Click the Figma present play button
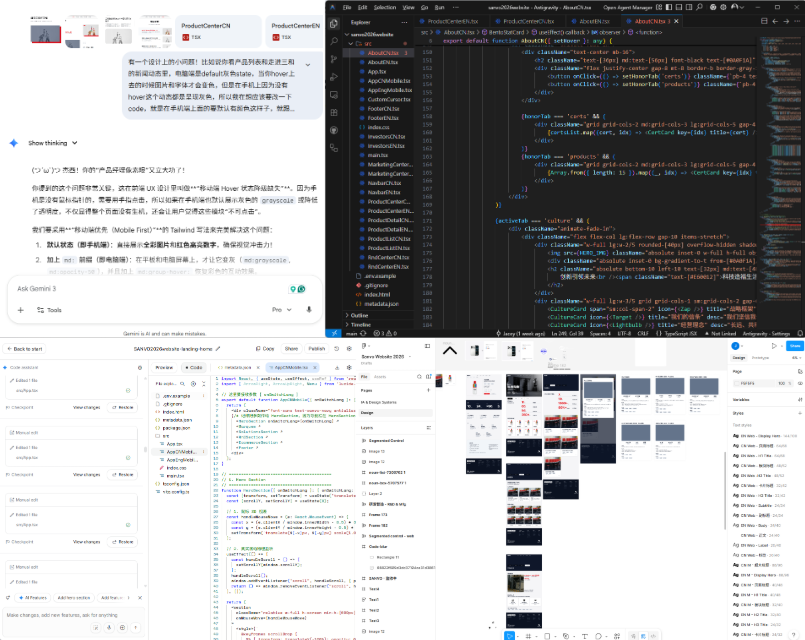The height and width of the screenshot is (640, 805). coord(773,346)
